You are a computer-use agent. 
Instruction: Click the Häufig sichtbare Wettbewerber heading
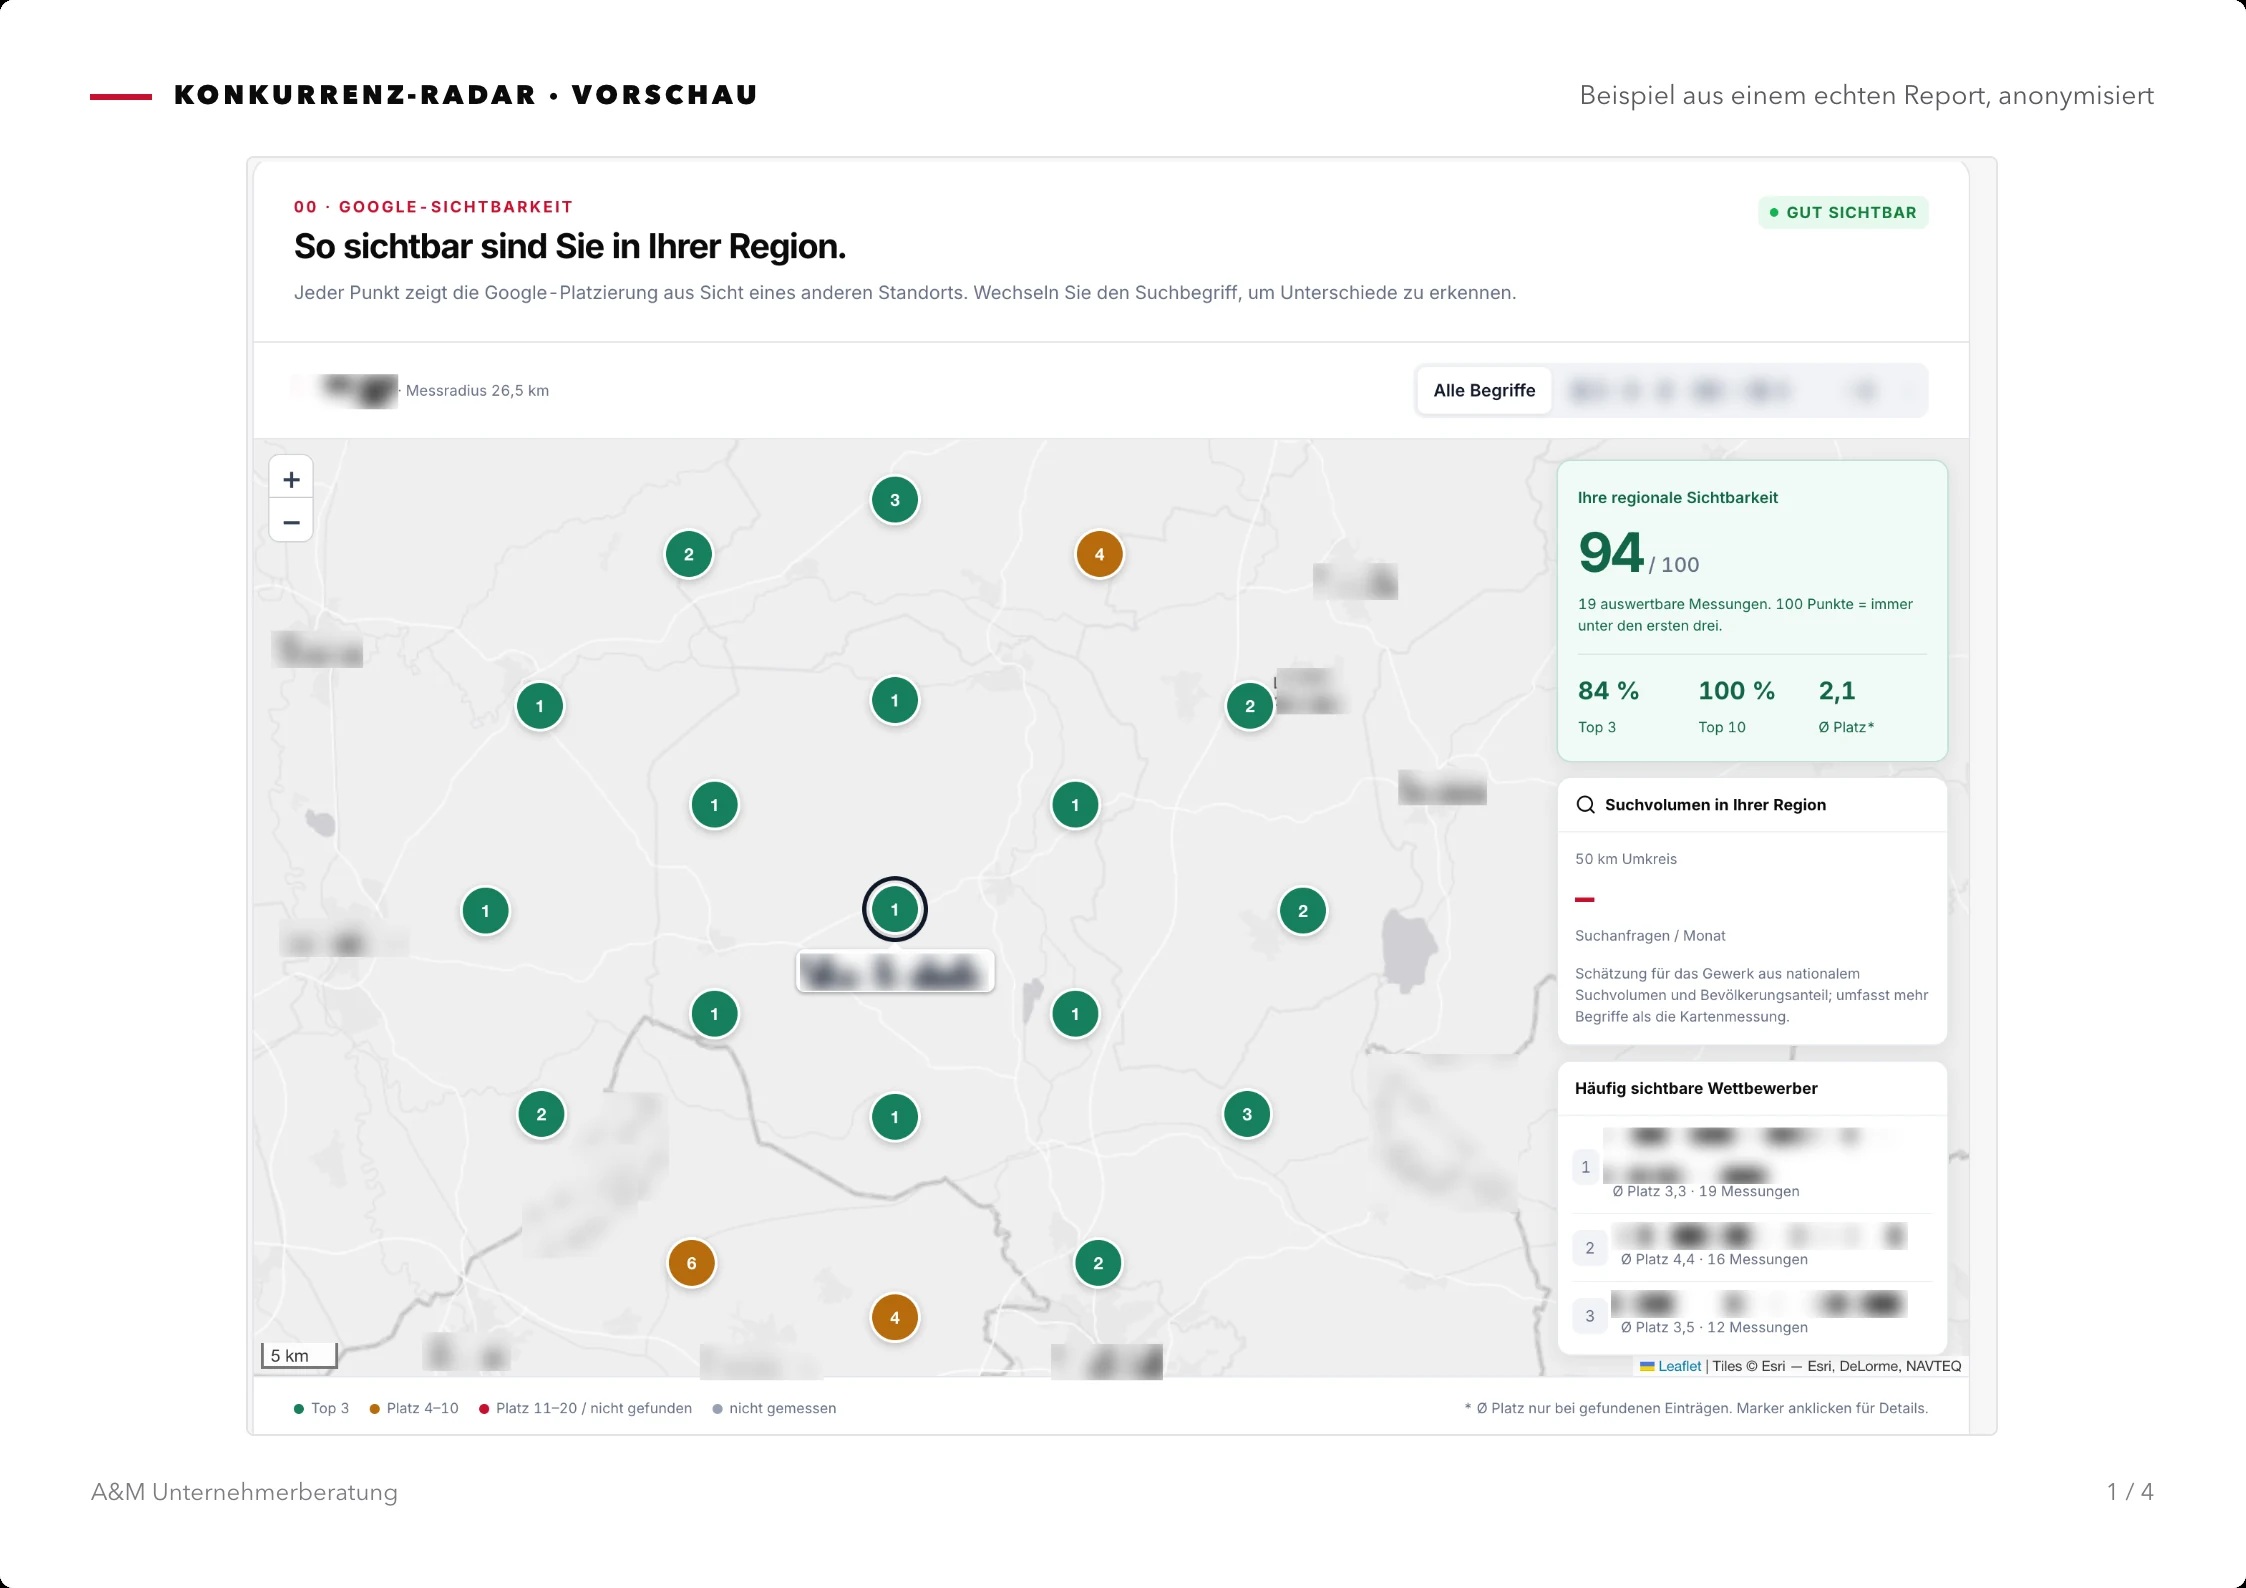coord(1696,1088)
